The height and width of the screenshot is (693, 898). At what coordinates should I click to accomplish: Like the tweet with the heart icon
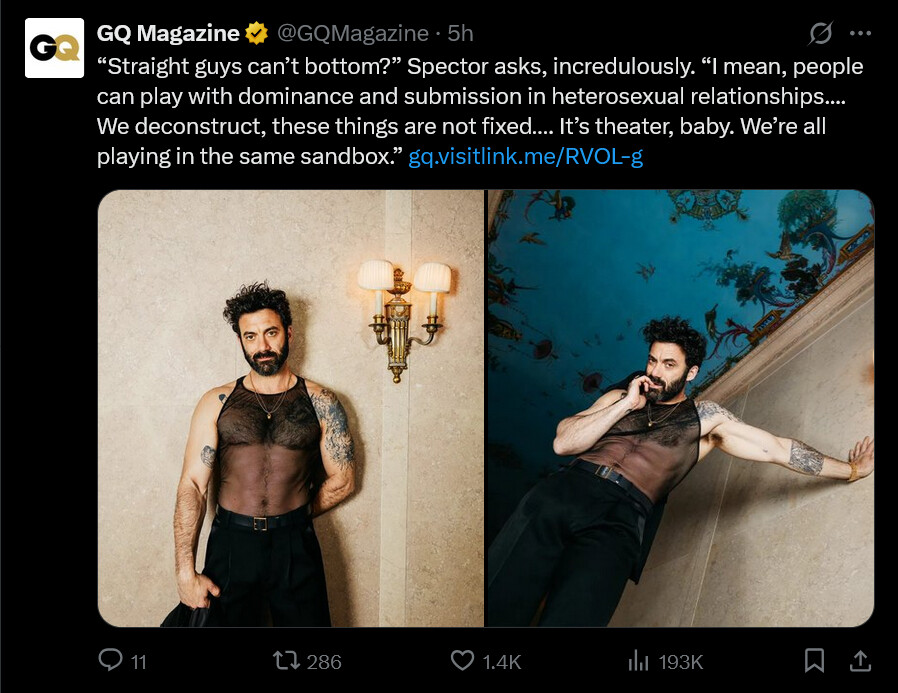462,660
